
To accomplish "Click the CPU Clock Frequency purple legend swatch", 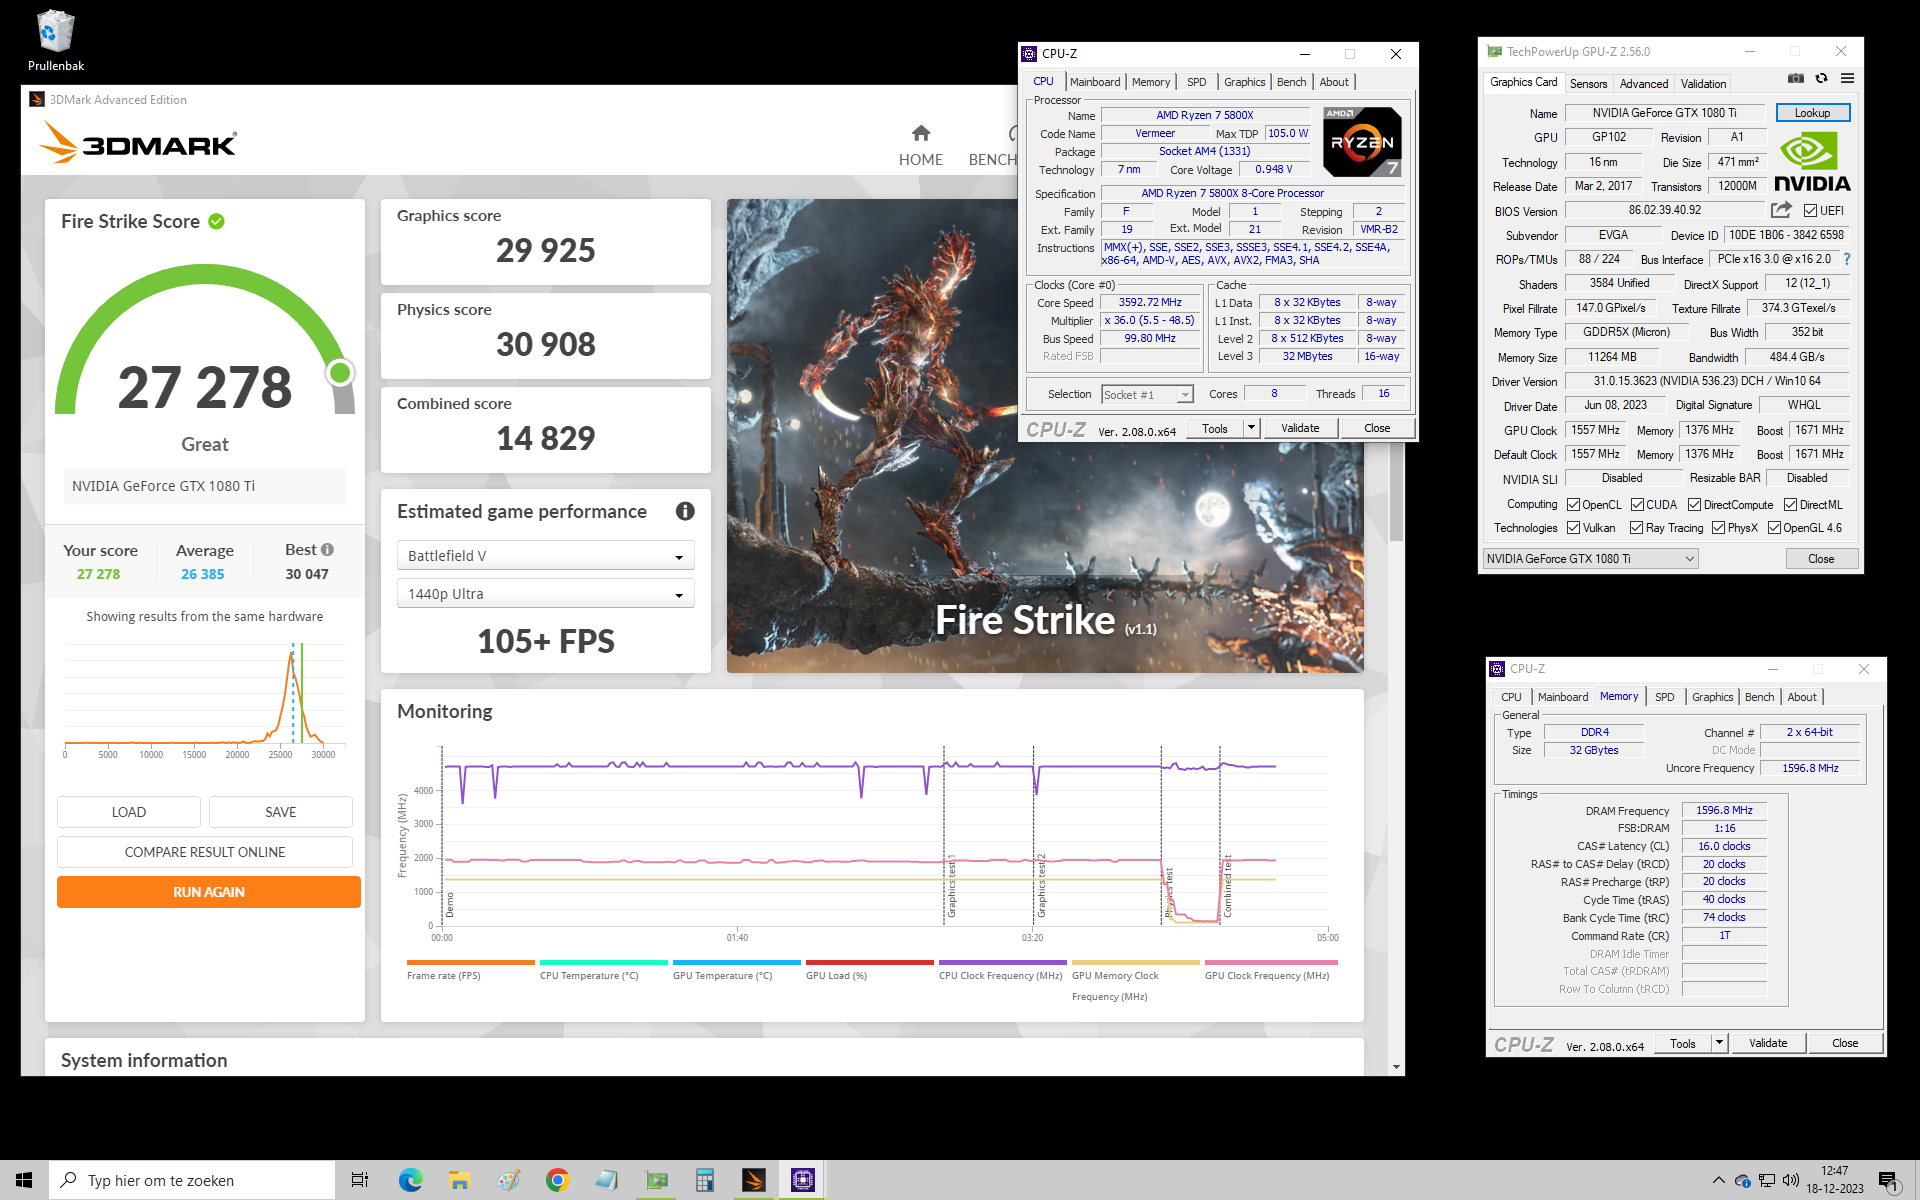I will click(1002, 963).
